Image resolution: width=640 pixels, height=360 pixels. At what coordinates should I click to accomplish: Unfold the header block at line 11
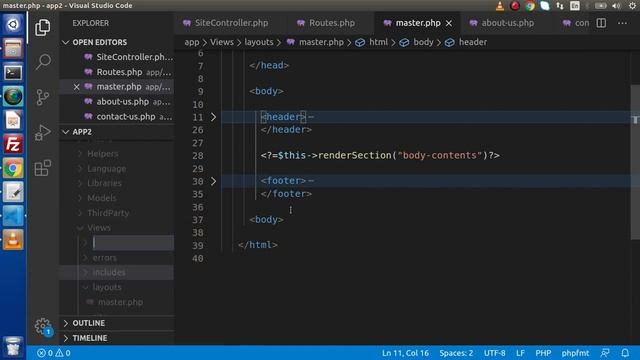point(213,117)
